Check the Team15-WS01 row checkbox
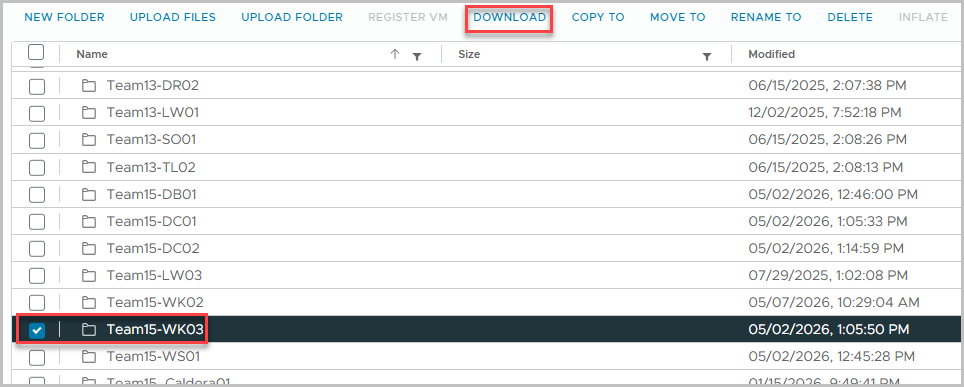Screen dimensions: 964x387 (x=37, y=357)
